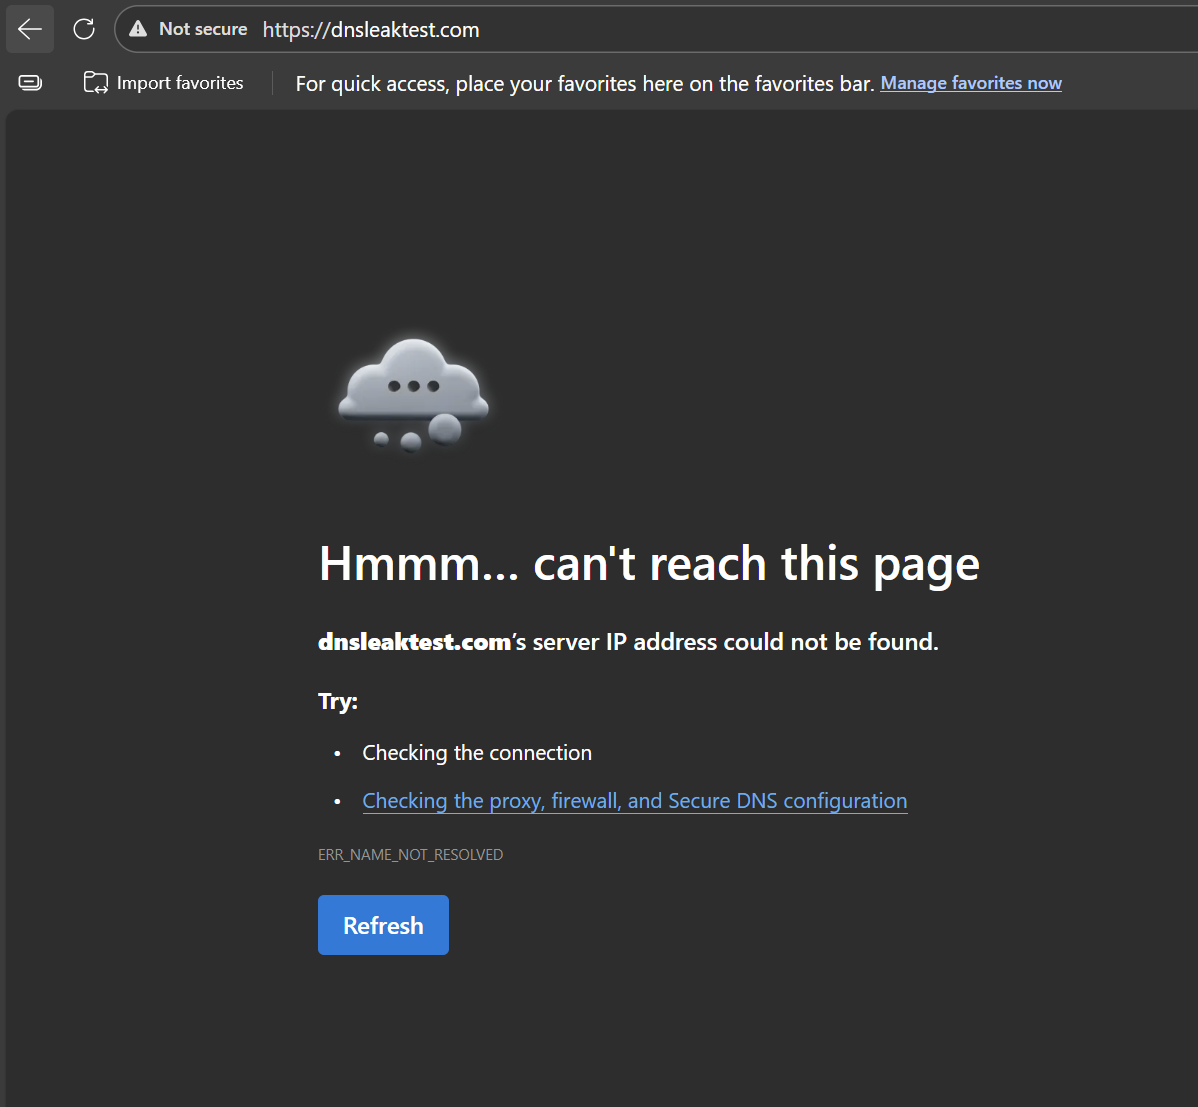Click the 'Try:' label
The width and height of the screenshot is (1198, 1107).
point(338,701)
